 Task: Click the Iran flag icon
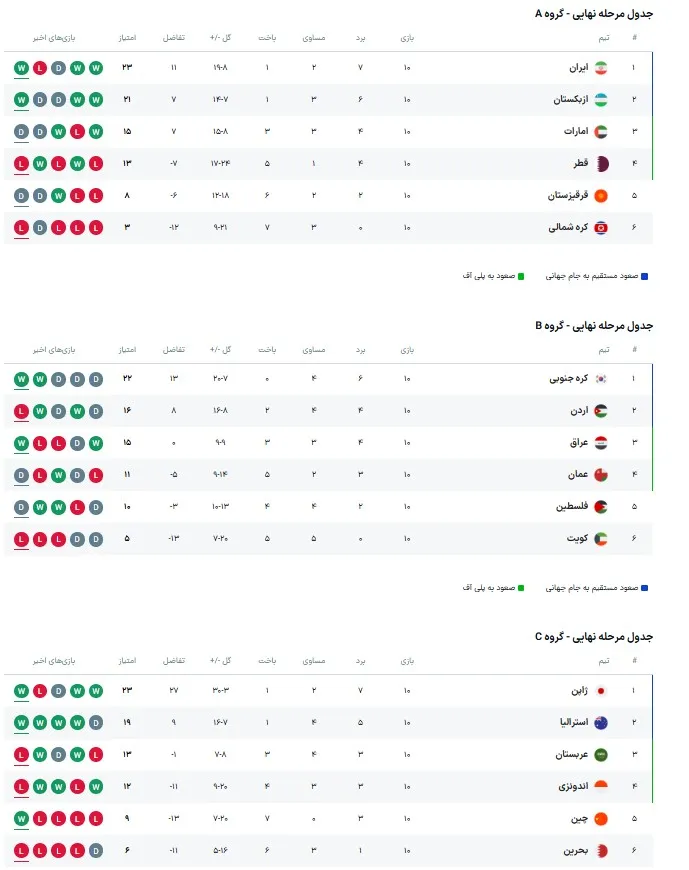[x=601, y=68]
